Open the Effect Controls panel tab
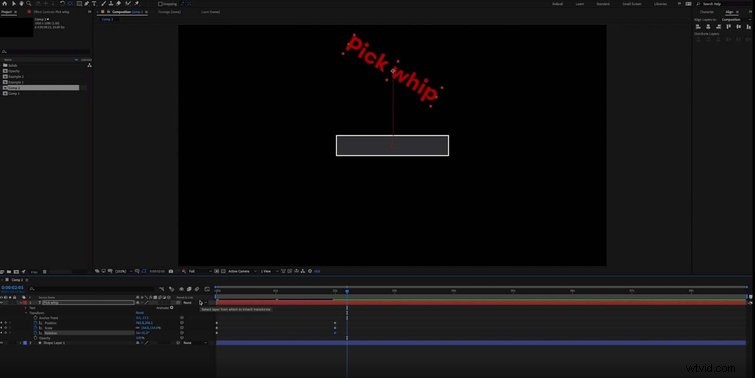Screen dimensions: 755x378 coord(51,12)
